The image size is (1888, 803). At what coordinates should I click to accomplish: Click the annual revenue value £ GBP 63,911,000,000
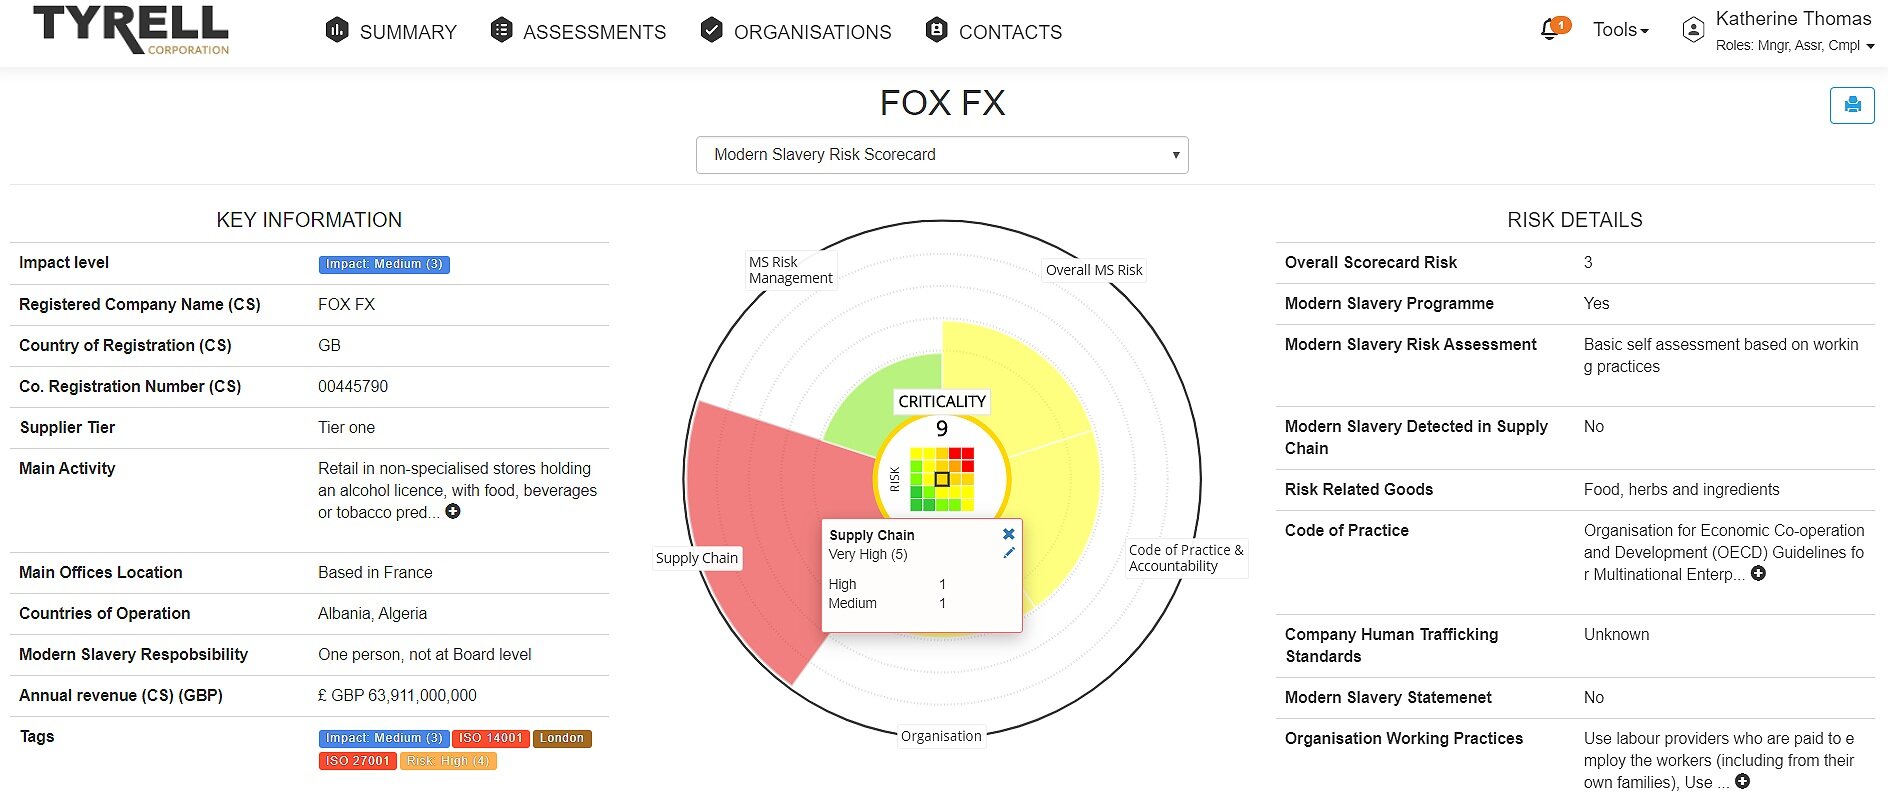click(x=397, y=695)
